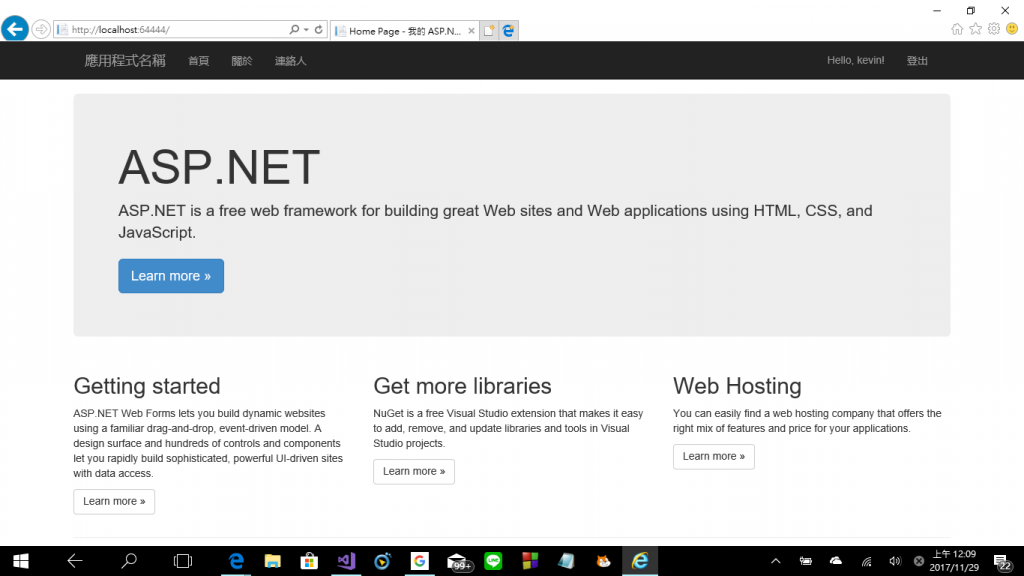Open the Favorites star icon
This screenshot has height=576, width=1024.
(976, 29)
